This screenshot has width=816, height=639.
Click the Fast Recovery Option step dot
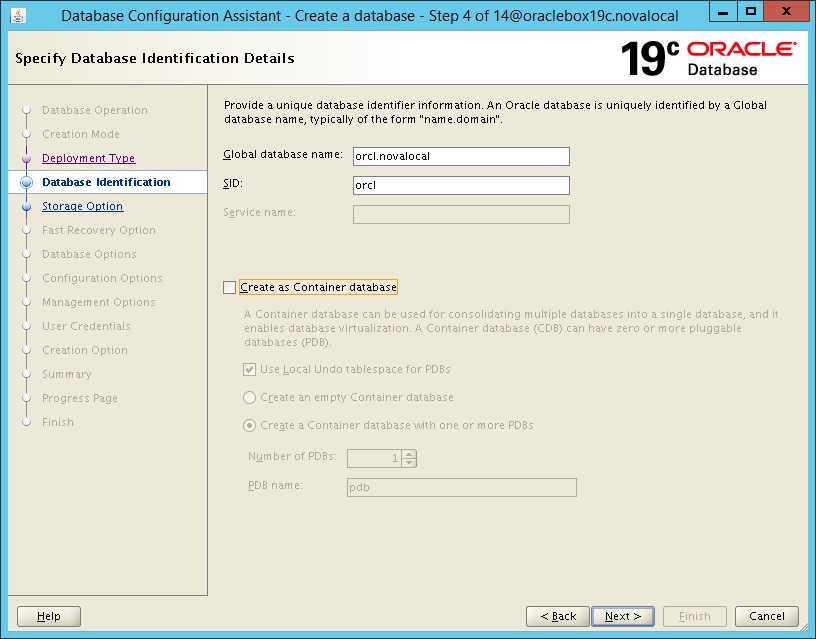(x=28, y=230)
